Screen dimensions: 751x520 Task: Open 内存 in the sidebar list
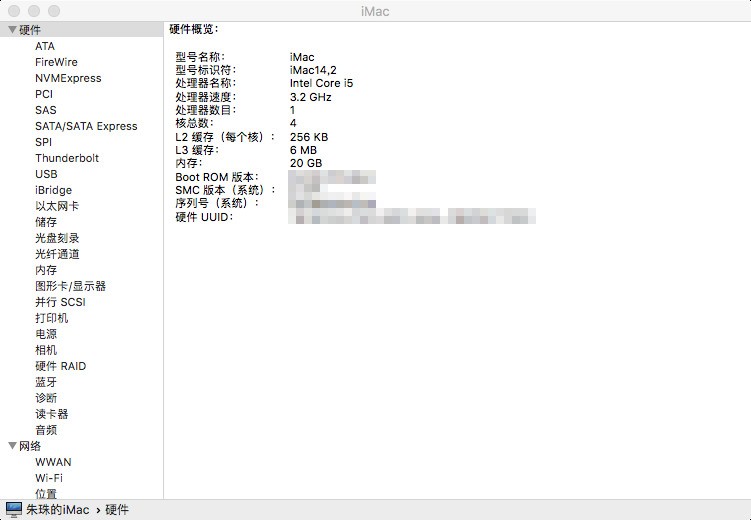point(46,270)
